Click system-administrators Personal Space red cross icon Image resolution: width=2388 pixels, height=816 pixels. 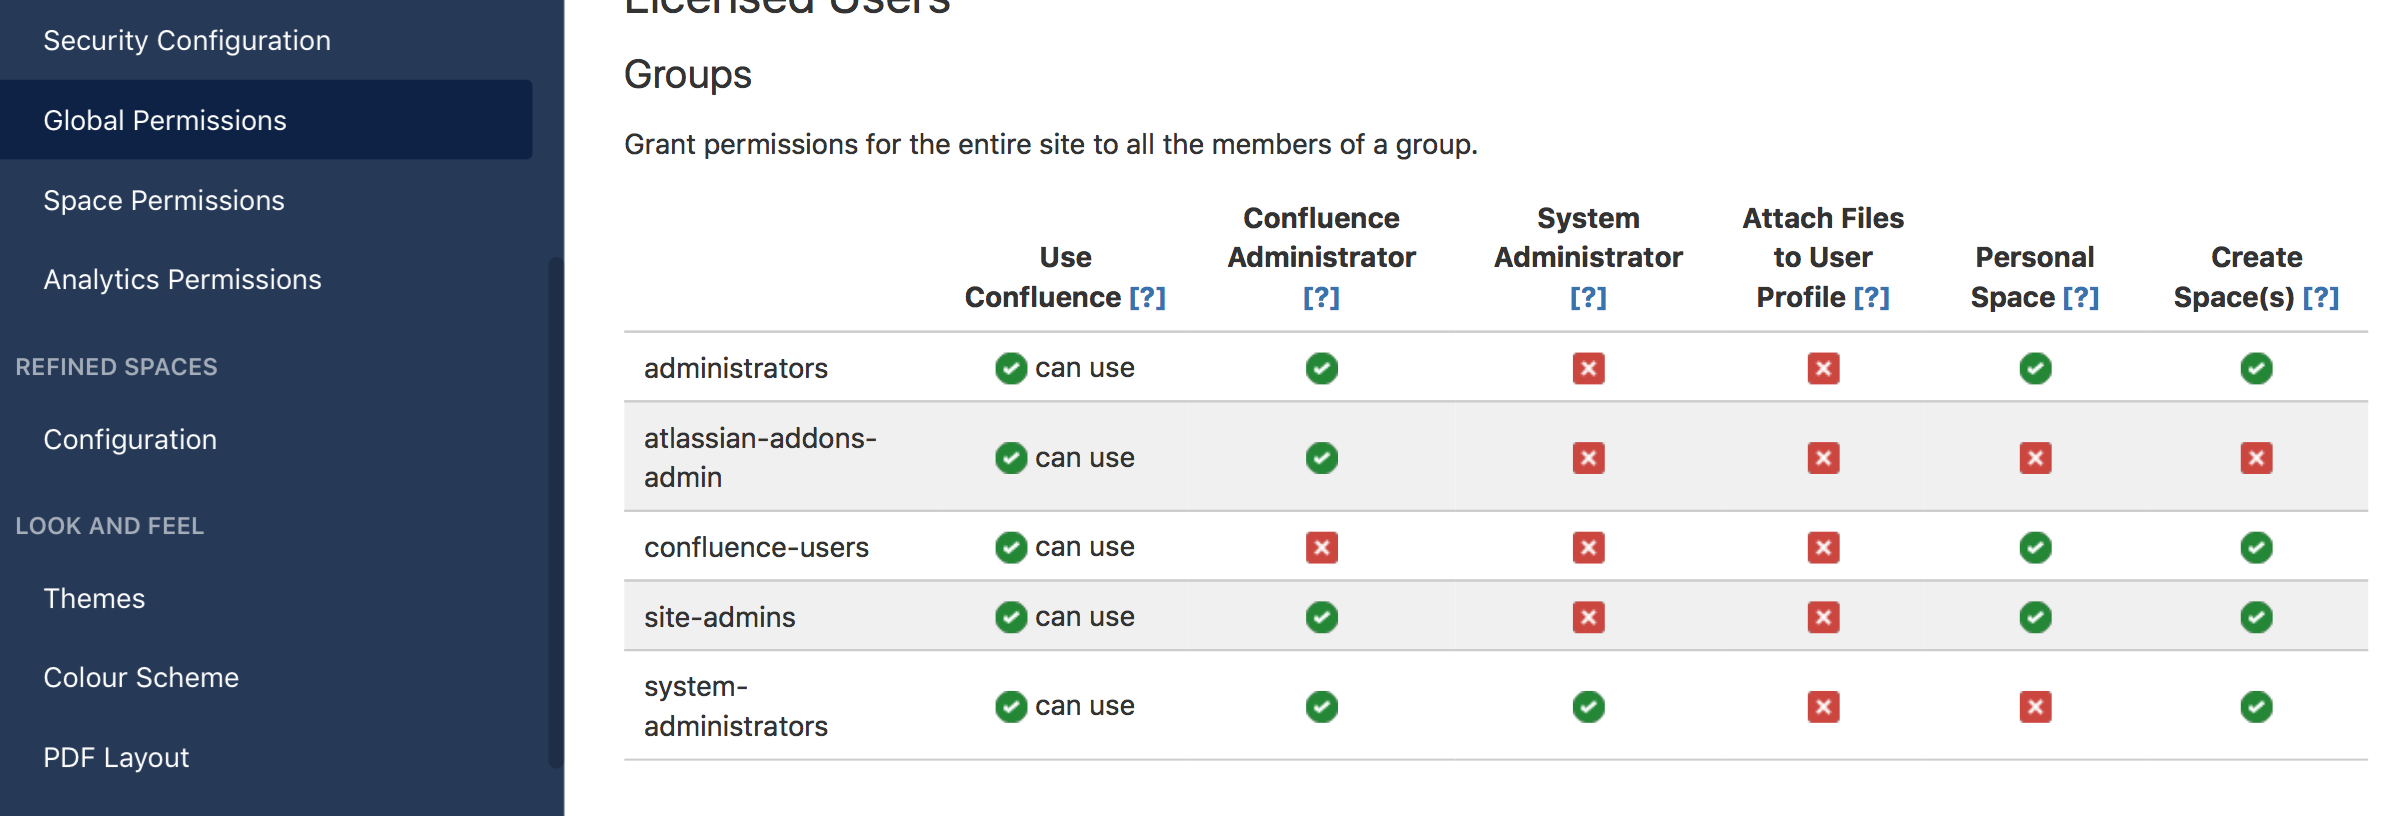(x=2035, y=707)
